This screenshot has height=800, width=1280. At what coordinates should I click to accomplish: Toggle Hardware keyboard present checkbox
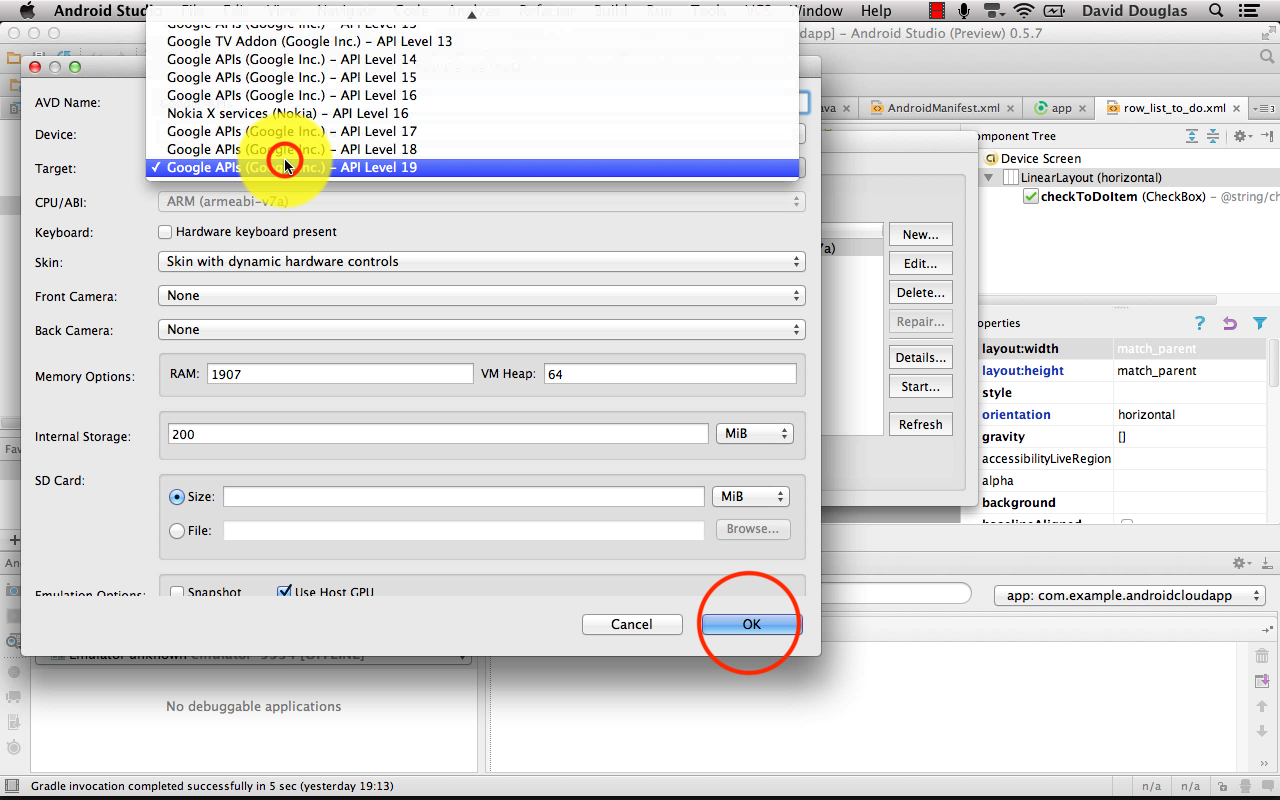[165, 232]
